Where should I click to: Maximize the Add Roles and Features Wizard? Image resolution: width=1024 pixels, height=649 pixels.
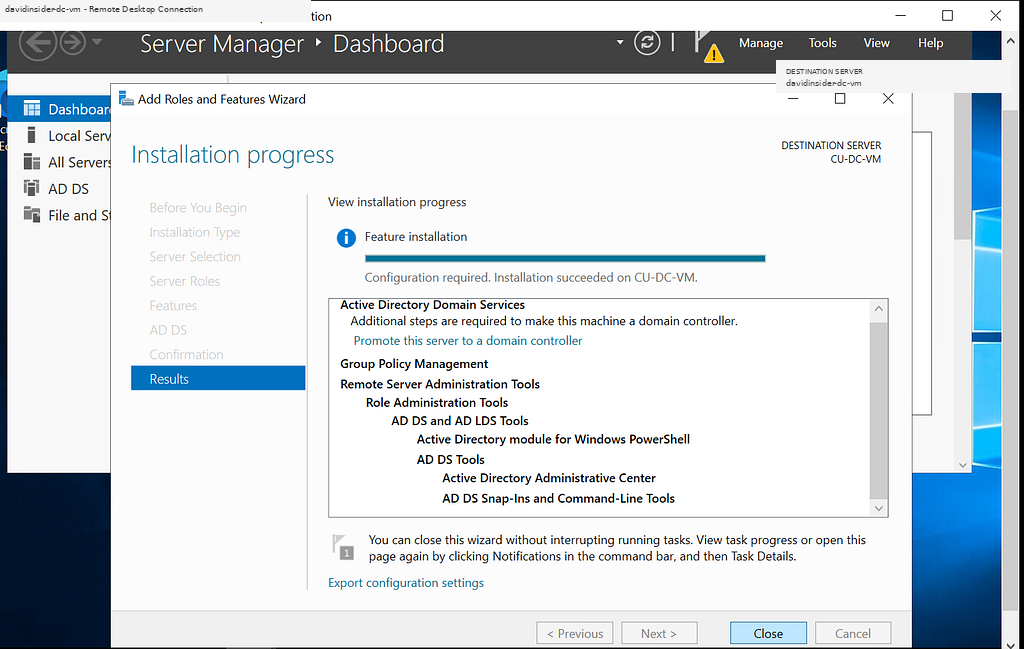click(840, 99)
